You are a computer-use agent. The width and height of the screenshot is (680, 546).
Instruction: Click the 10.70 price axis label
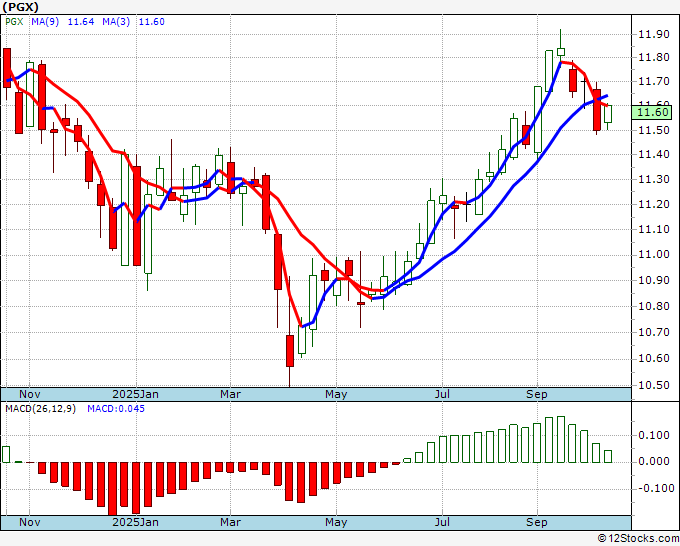point(654,333)
